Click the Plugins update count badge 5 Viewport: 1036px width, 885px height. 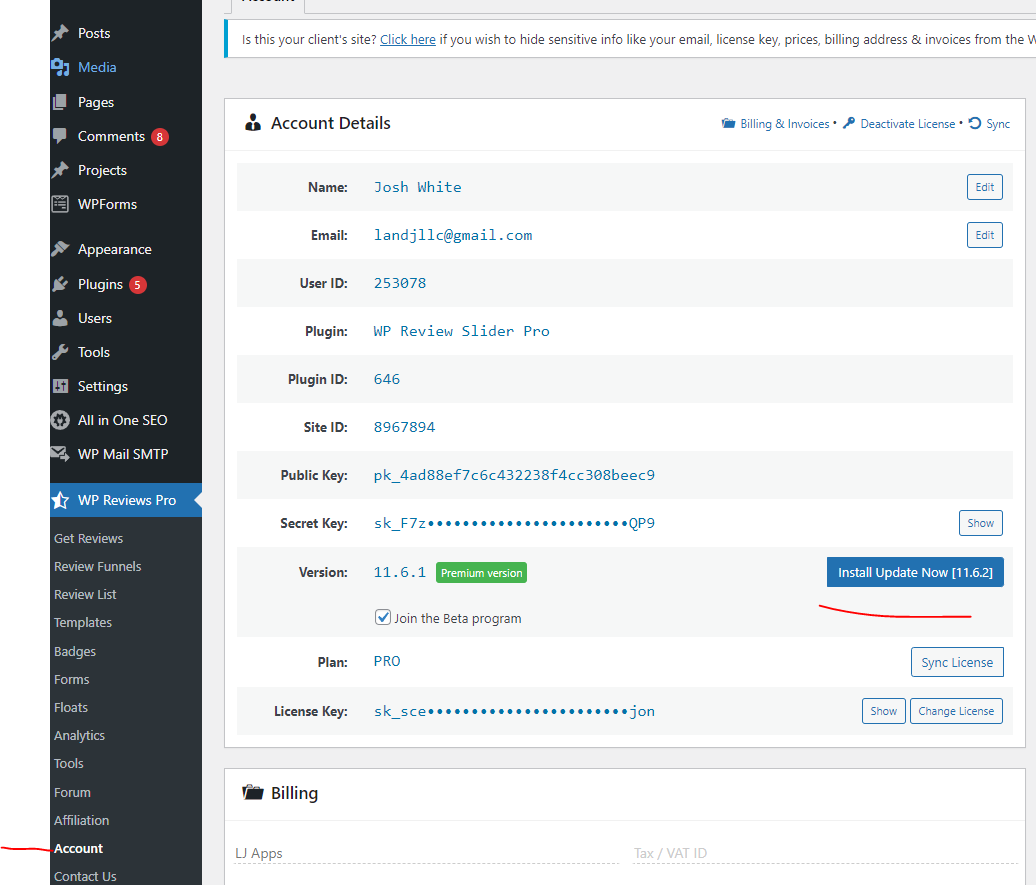pos(137,285)
